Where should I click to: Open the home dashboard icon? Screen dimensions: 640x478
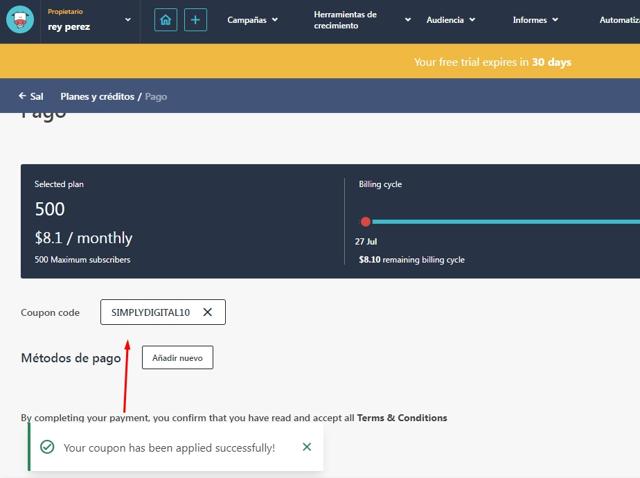[166, 20]
